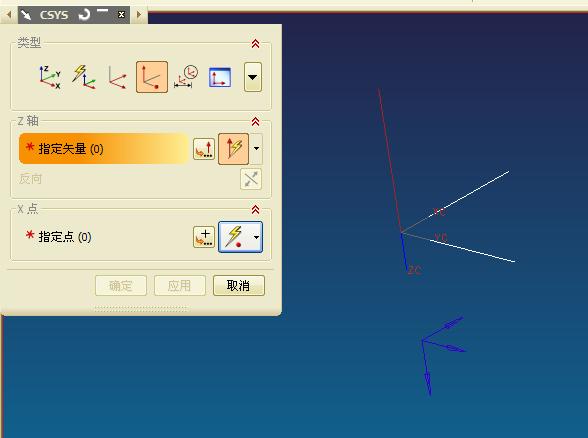
Task: Collapse the Z 轴 section
Action: 255,122
